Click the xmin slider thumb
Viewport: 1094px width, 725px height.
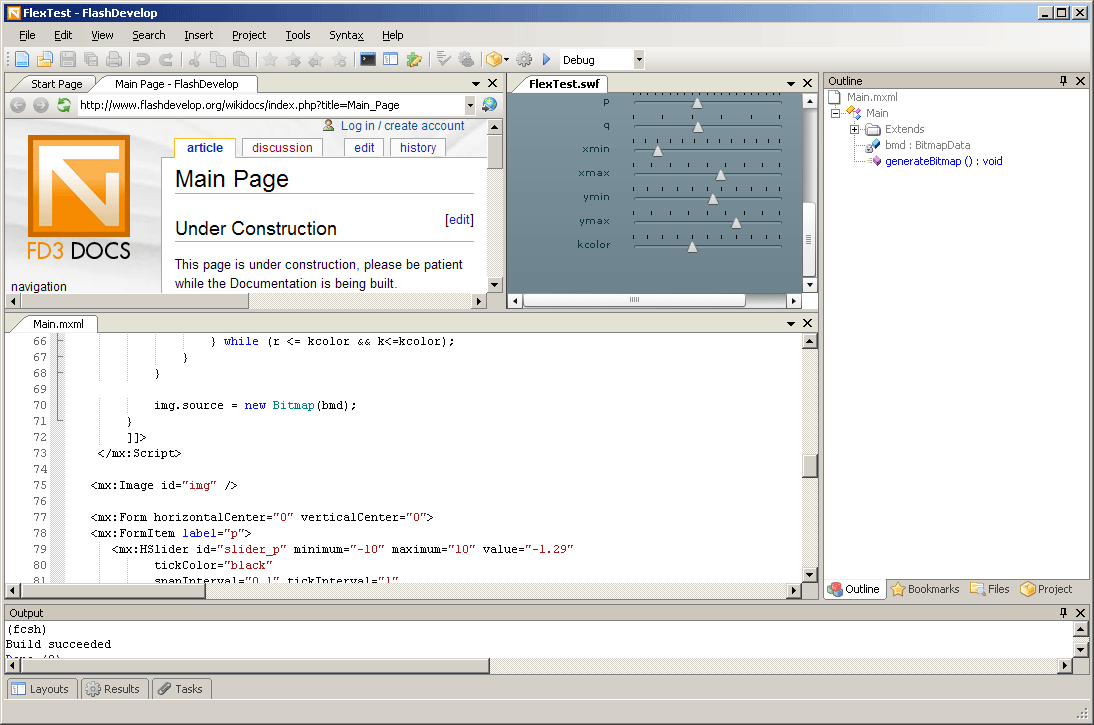[x=657, y=151]
